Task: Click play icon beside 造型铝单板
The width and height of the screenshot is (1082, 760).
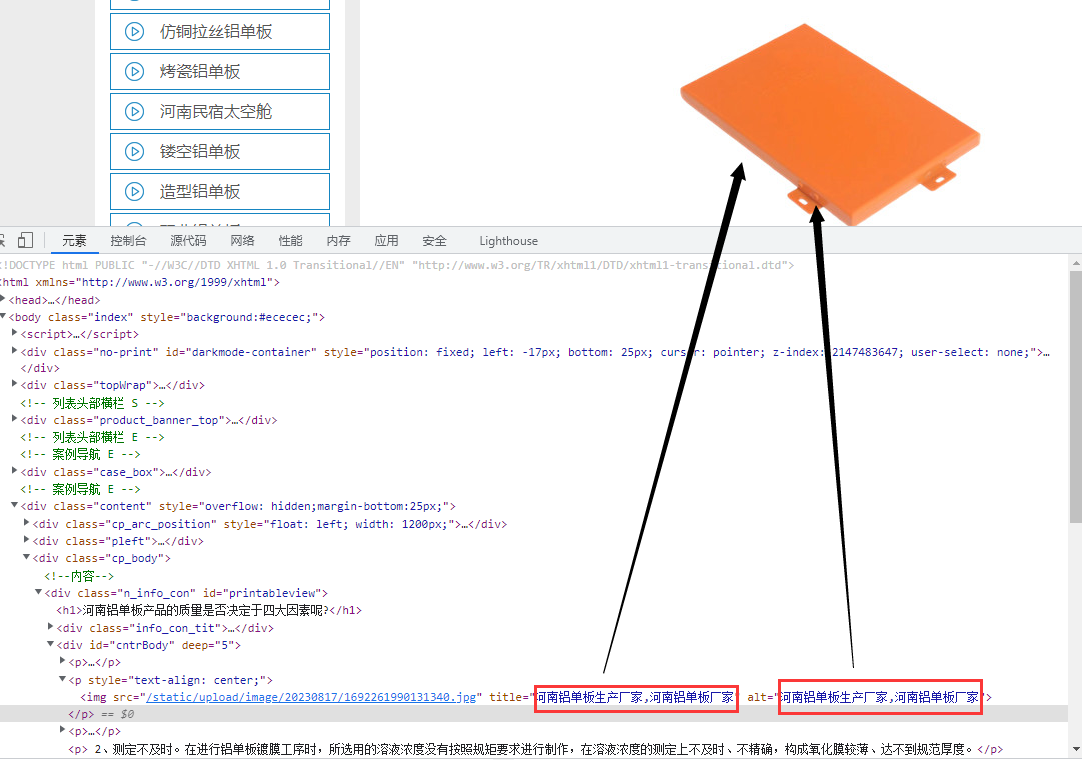Action: [134, 192]
